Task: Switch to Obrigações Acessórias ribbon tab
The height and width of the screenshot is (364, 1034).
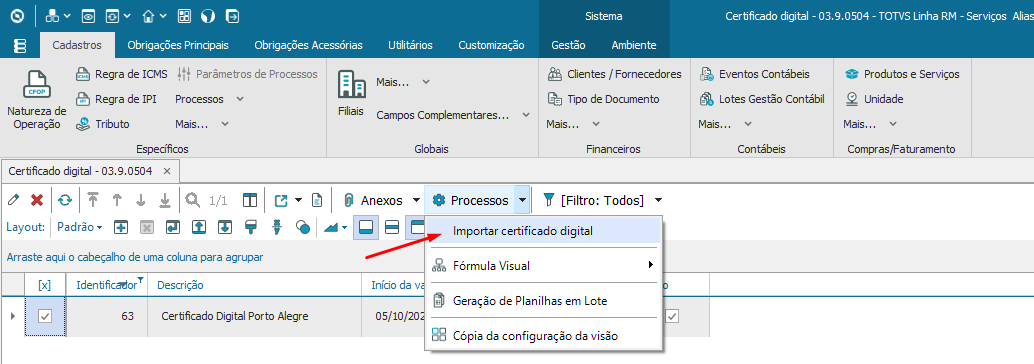Action: pos(309,46)
